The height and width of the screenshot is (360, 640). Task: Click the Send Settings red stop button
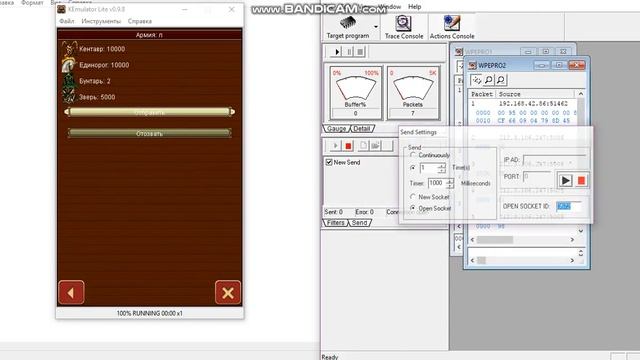coord(581,180)
